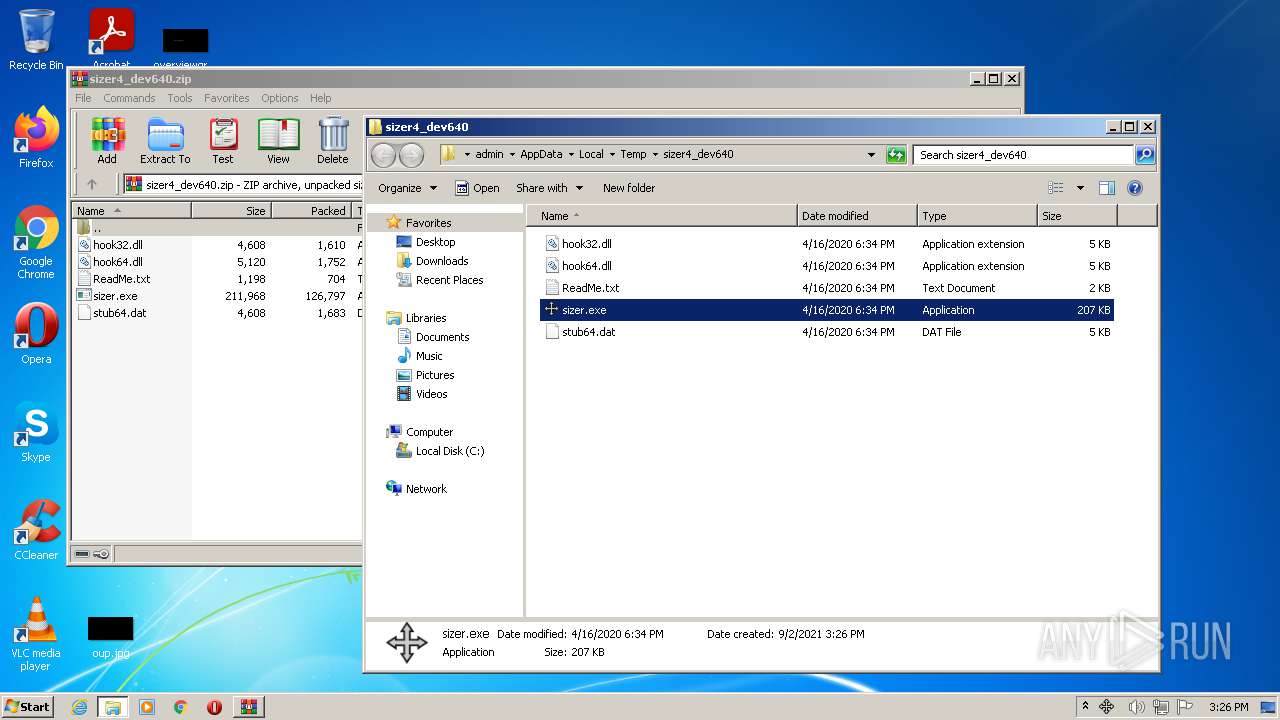Viewport: 1280px width, 720px height.
Task: Select hook64.dll in Explorer file list
Action: click(587, 266)
